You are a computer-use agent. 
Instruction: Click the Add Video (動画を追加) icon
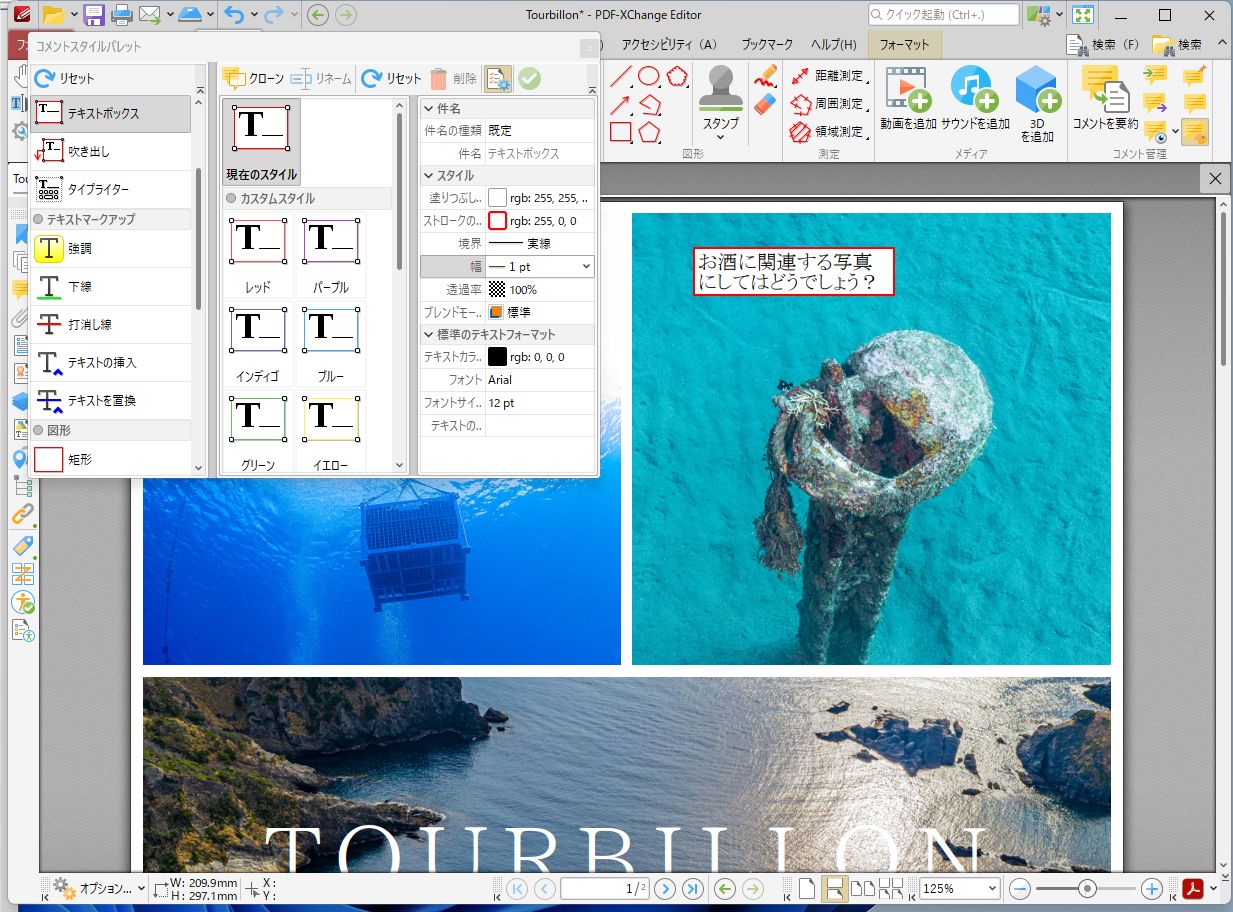point(909,88)
